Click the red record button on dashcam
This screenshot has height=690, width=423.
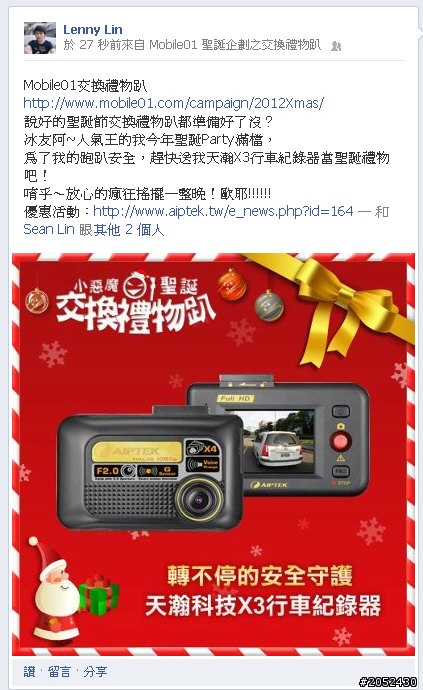(x=340, y=440)
